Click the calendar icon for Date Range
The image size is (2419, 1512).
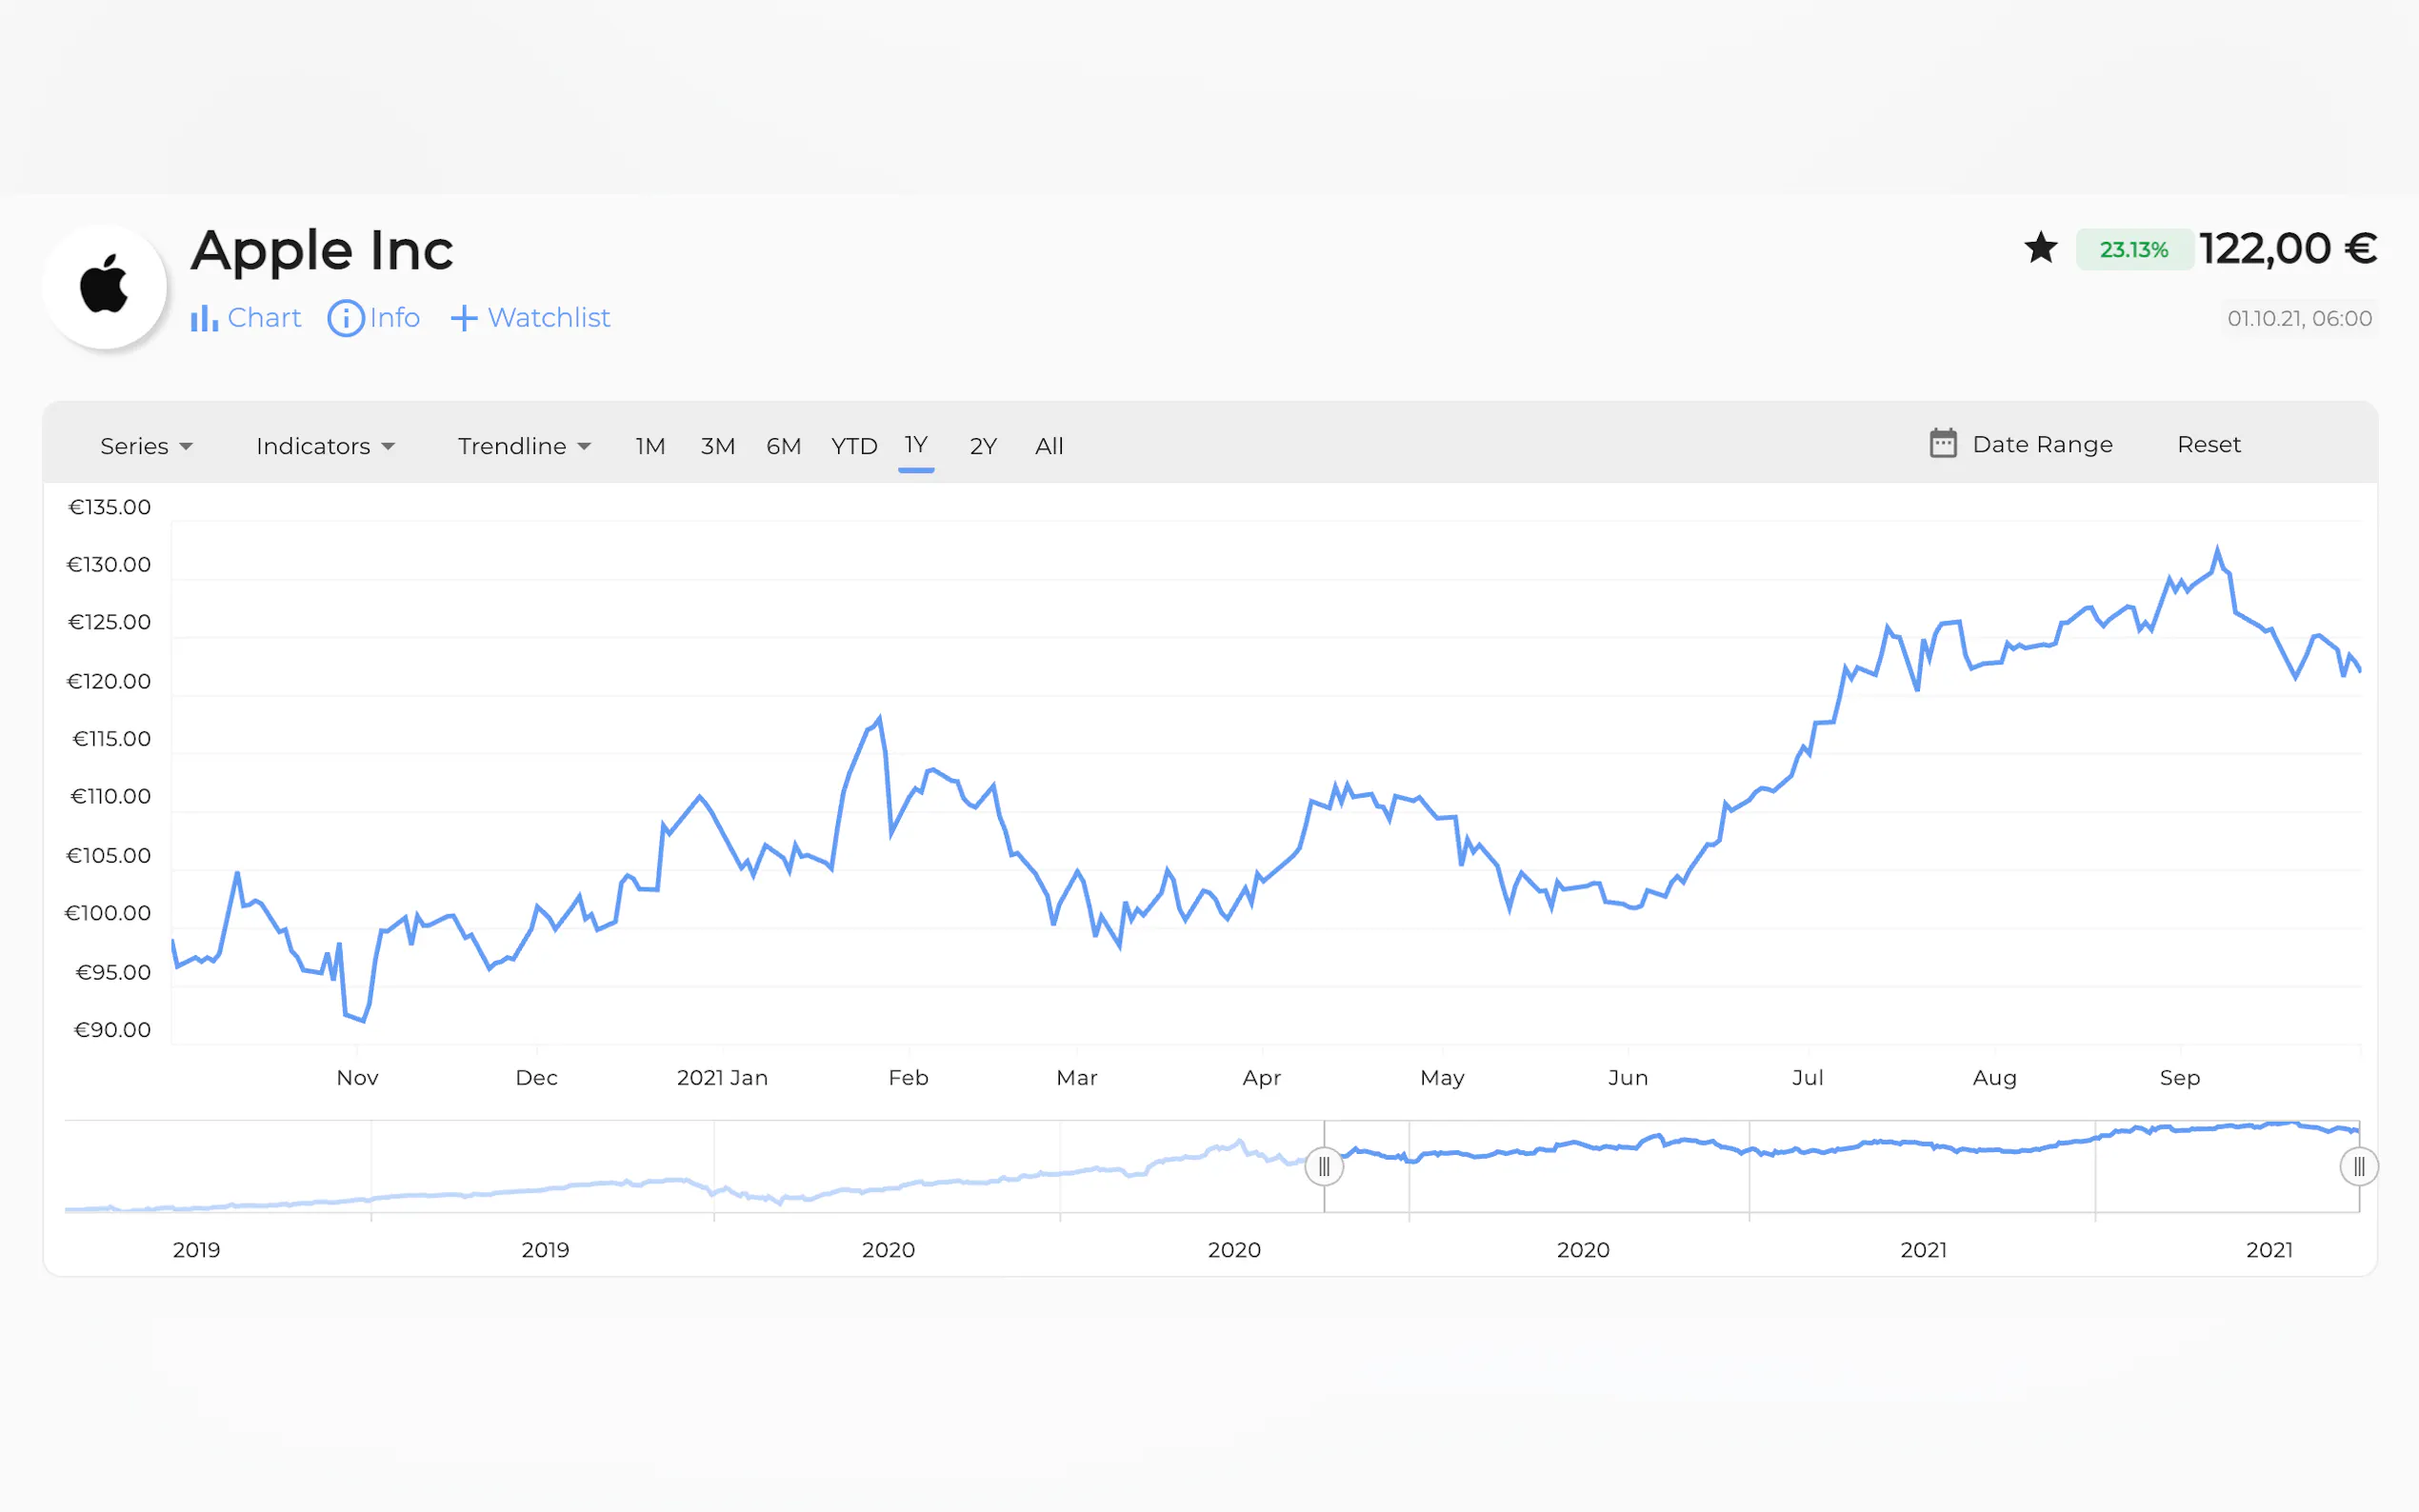[1942, 444]
